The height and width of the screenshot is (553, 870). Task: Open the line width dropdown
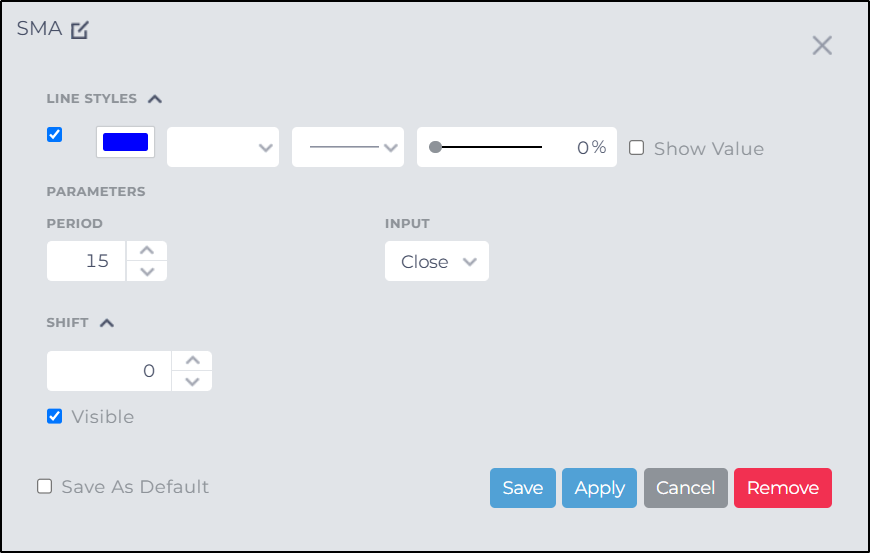pyautogui.click(x=223, y=147)
